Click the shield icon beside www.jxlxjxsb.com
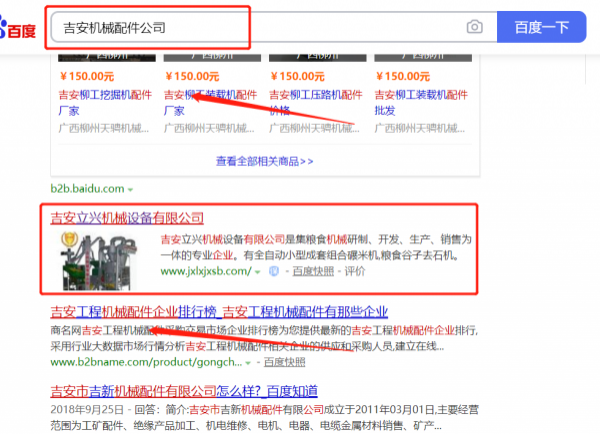The width and height of the screenshot is (600, 434). click(273, 272)
